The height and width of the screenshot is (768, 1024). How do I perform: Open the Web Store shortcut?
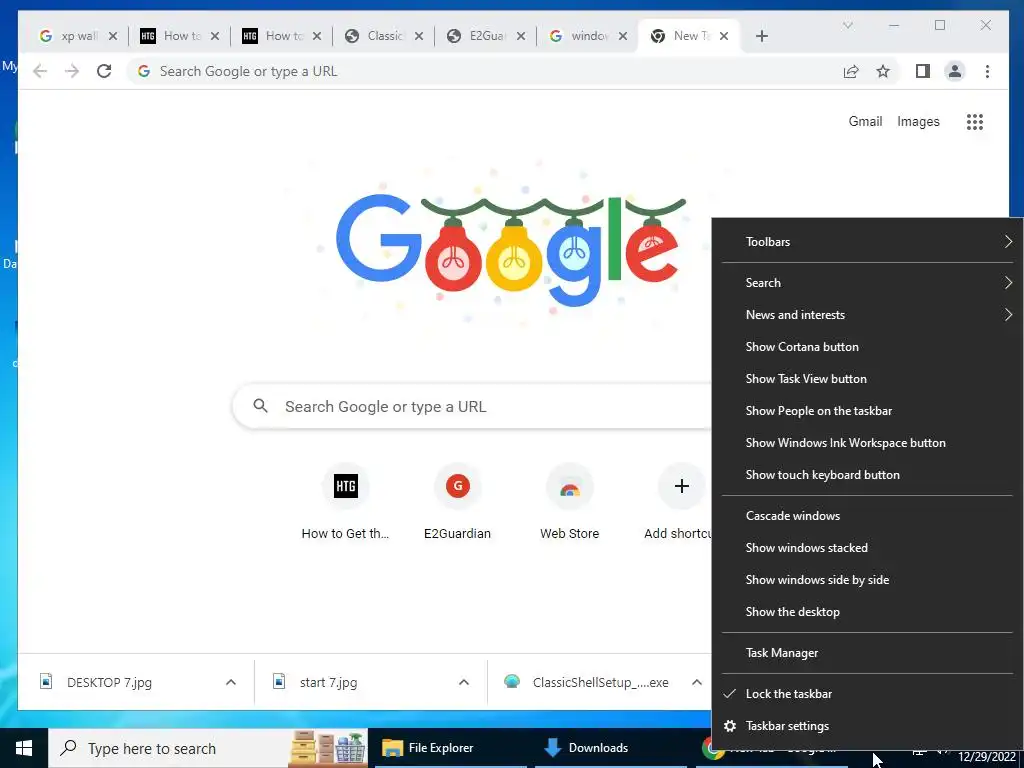[x=569, y=502]
